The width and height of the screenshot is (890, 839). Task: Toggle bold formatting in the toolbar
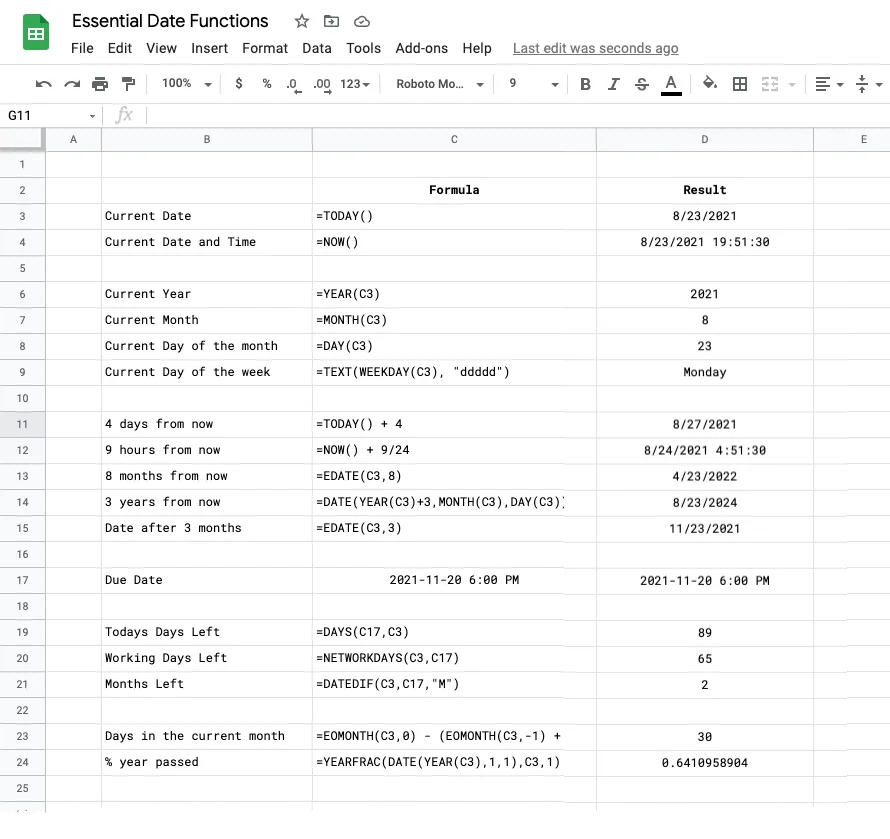[585, 84]
